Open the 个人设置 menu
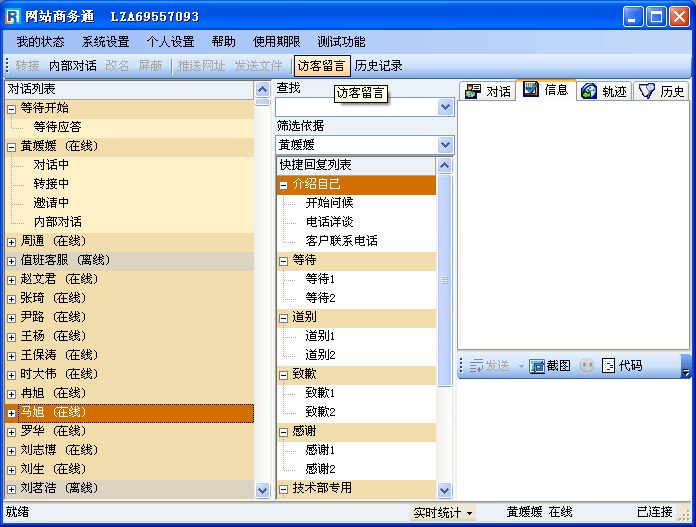The height and width of the screenshot is (527, 696). coord(171,42)
